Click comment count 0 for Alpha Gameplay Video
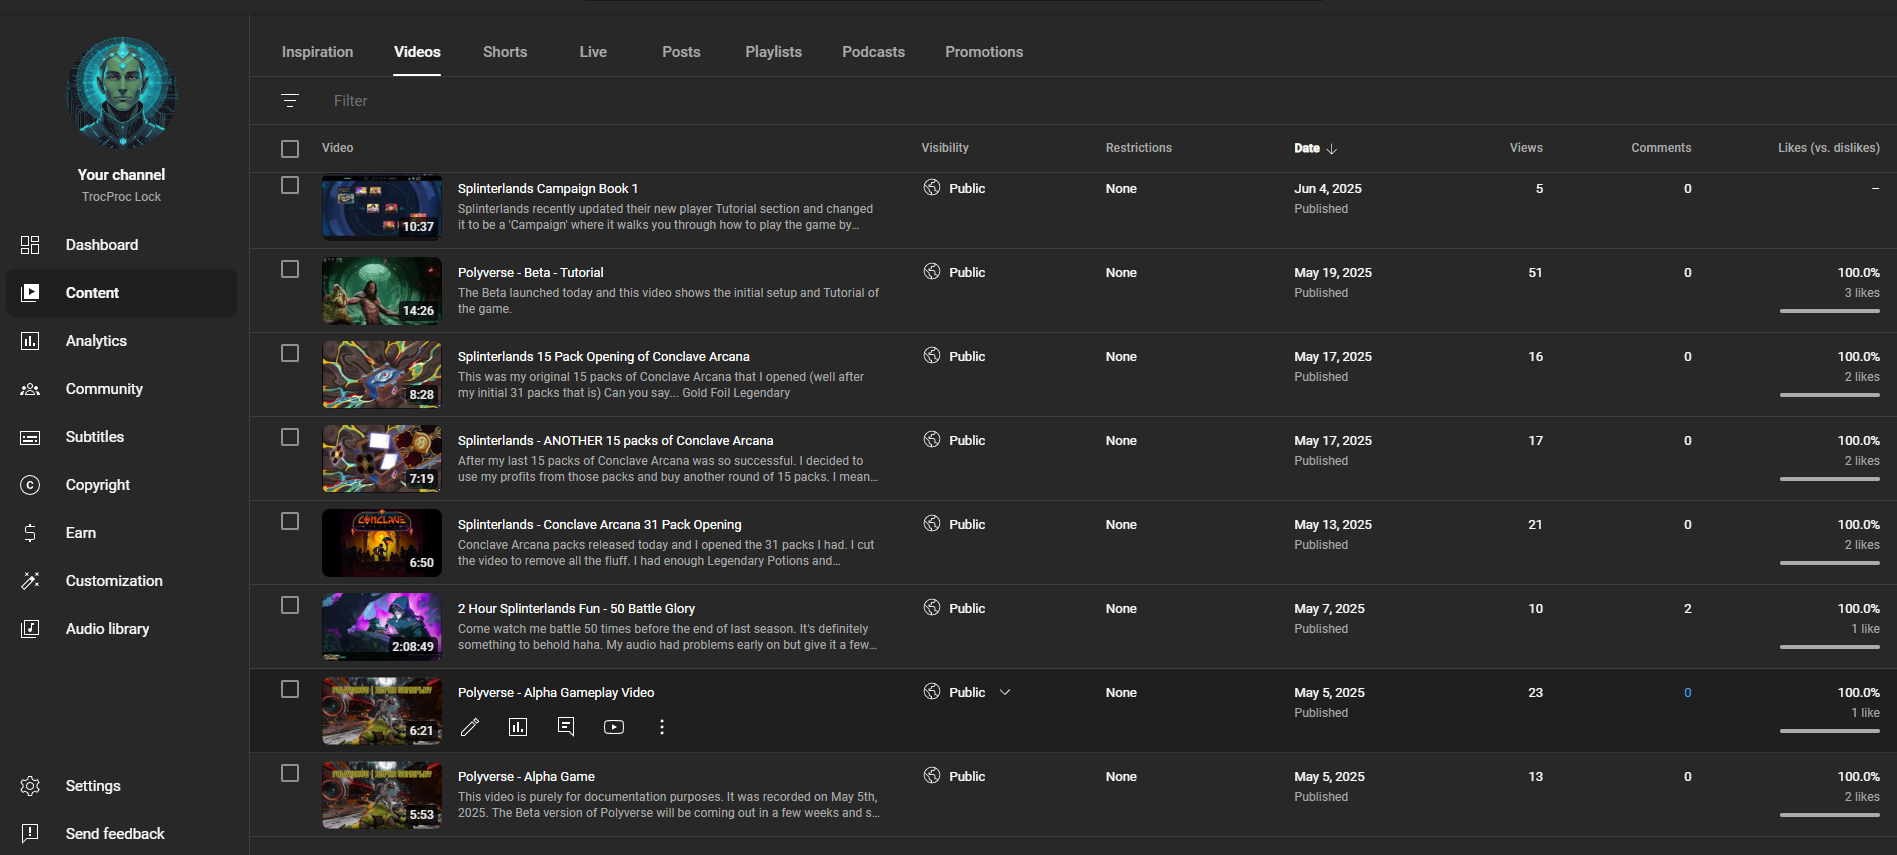Screen dimensions: 1897x855 1687,692
